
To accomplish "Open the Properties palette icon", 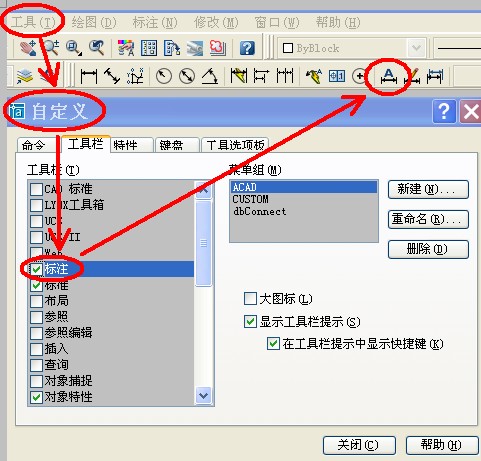I will coord(126,48).
